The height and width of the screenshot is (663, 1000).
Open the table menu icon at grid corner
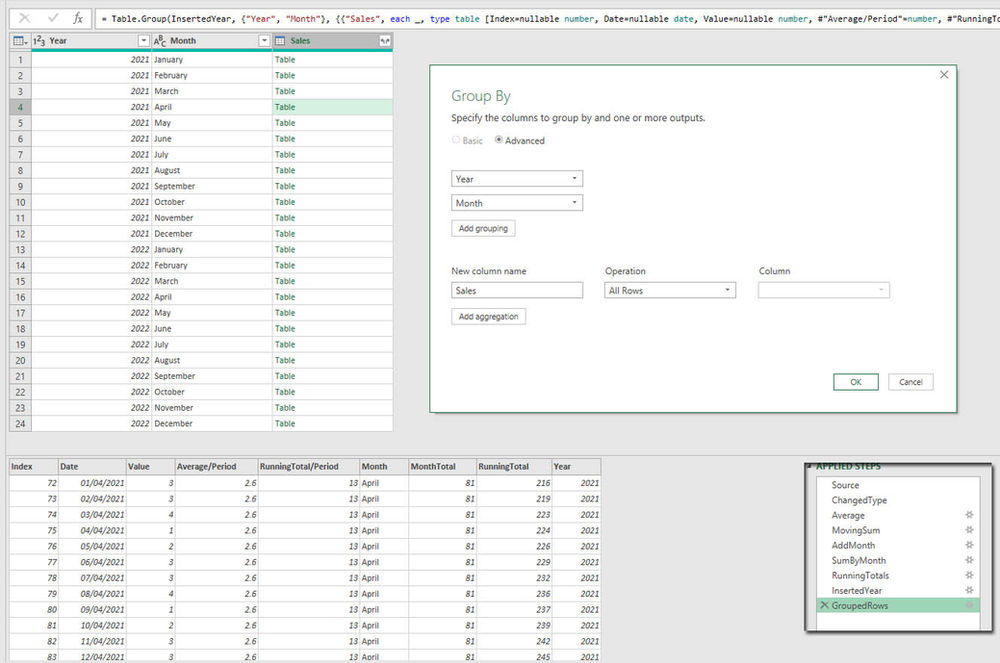18,40
